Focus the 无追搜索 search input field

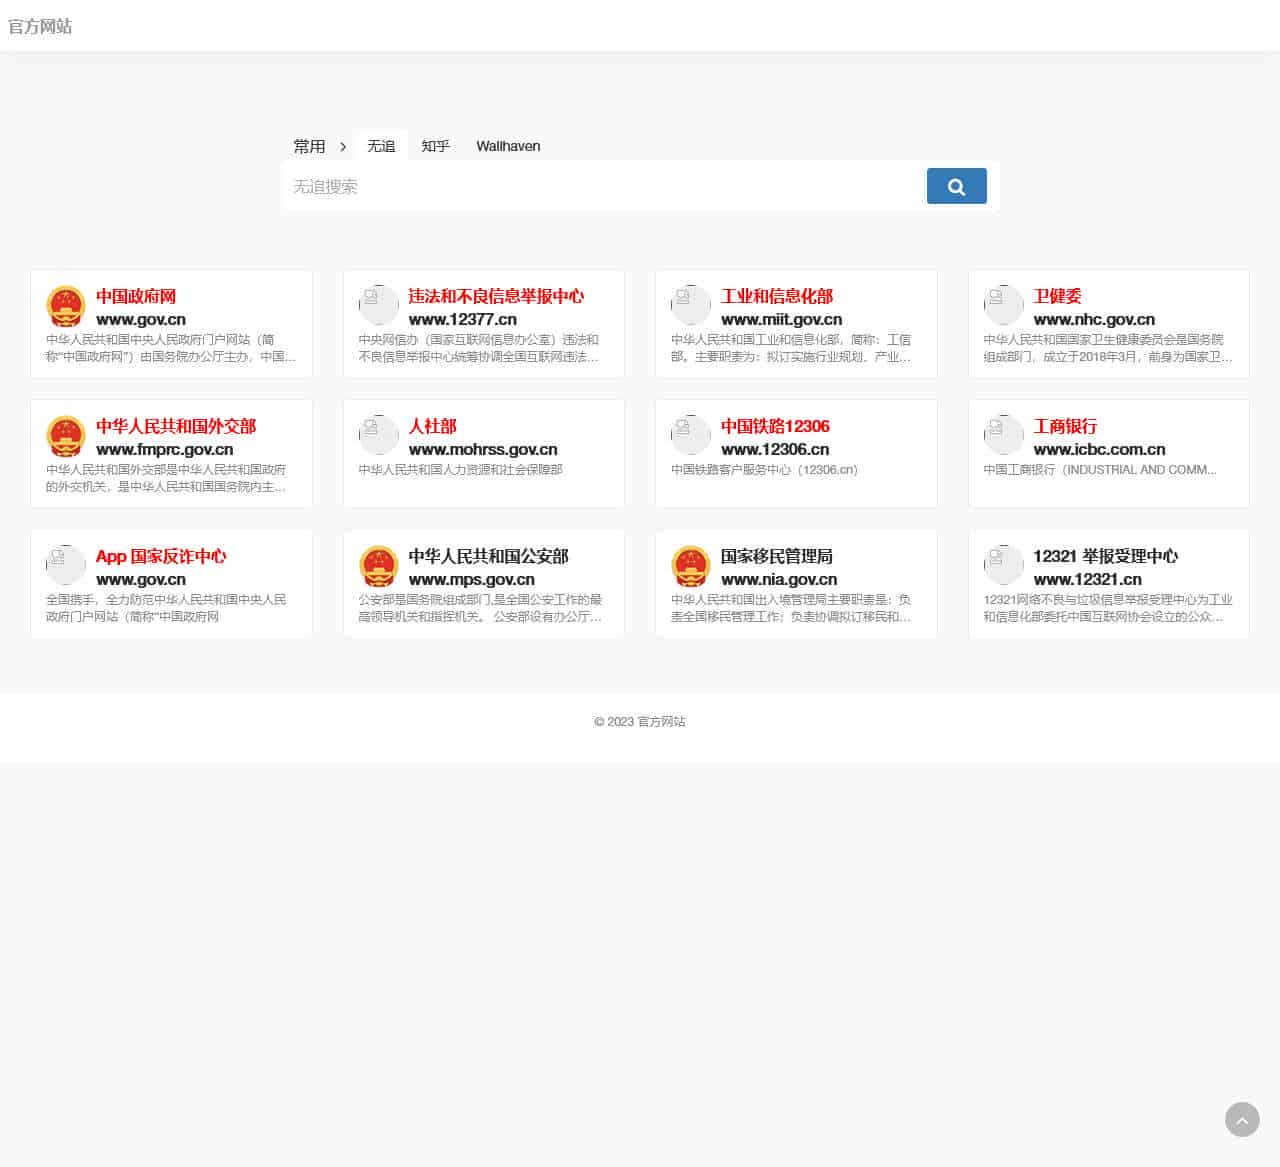click(605, 186)
